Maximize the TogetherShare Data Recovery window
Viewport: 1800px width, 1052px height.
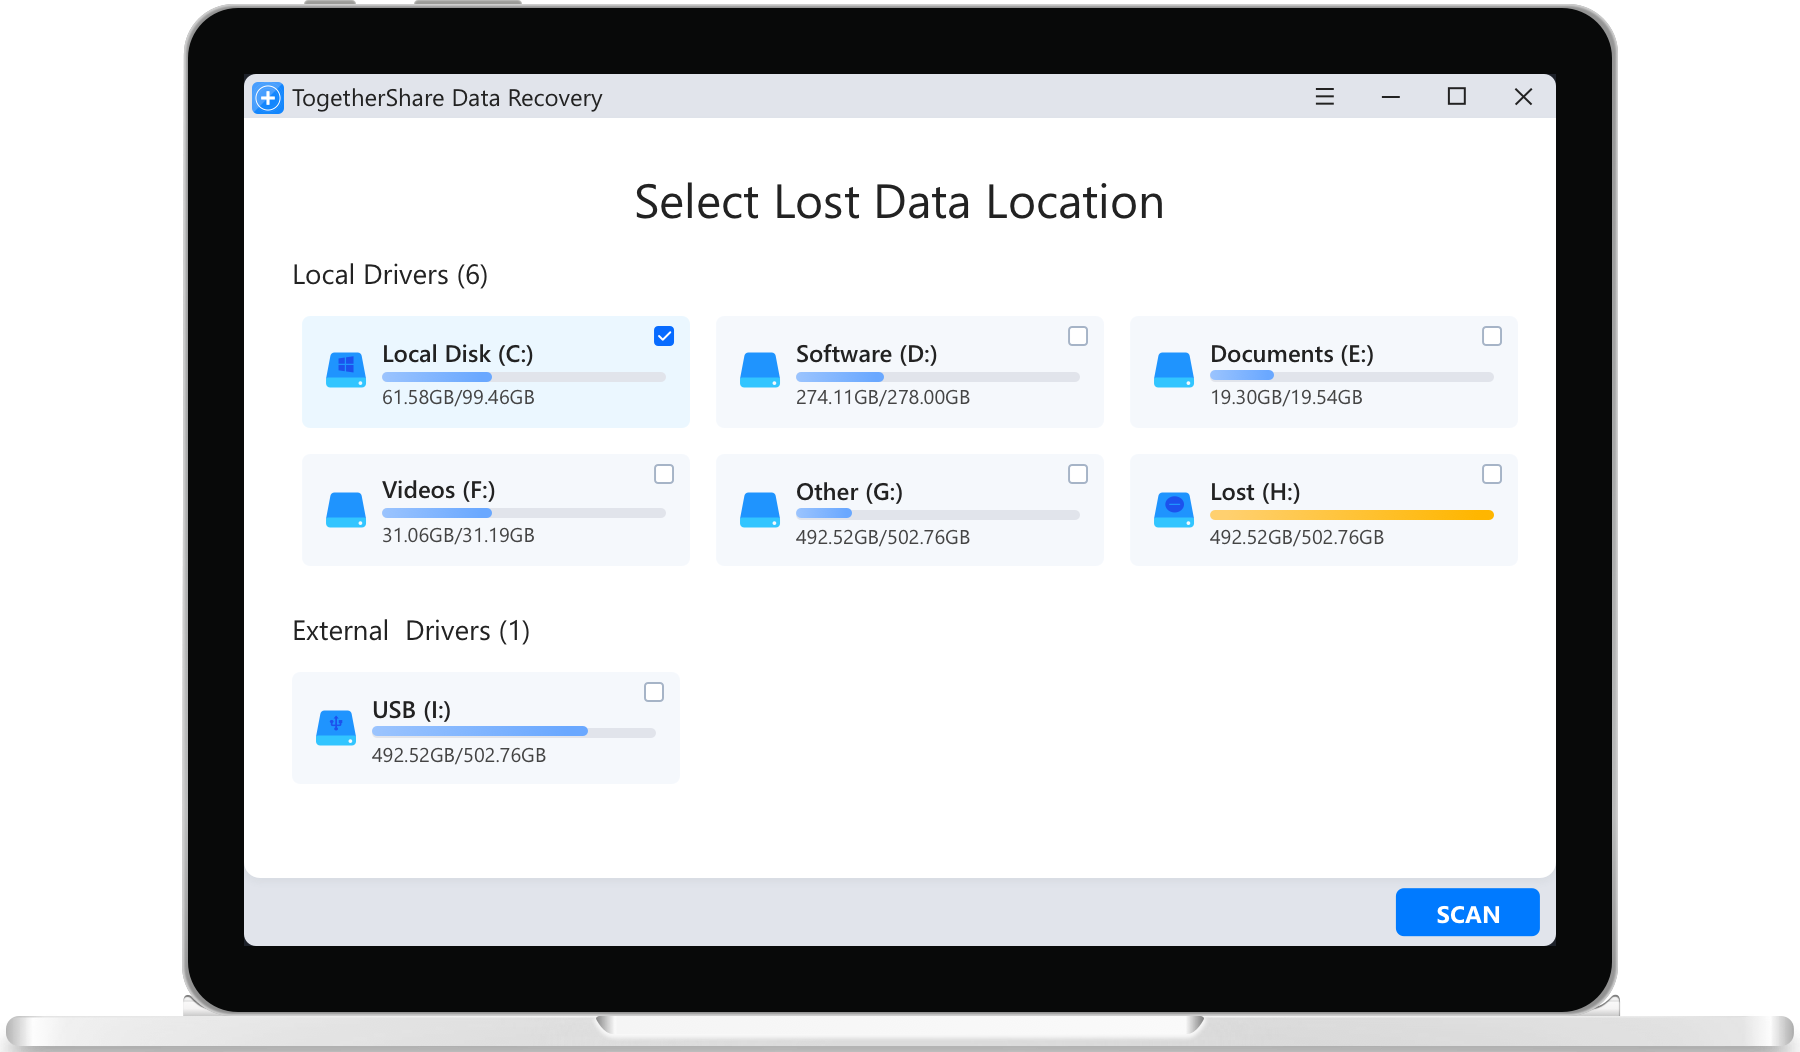tap(1457, 97)
